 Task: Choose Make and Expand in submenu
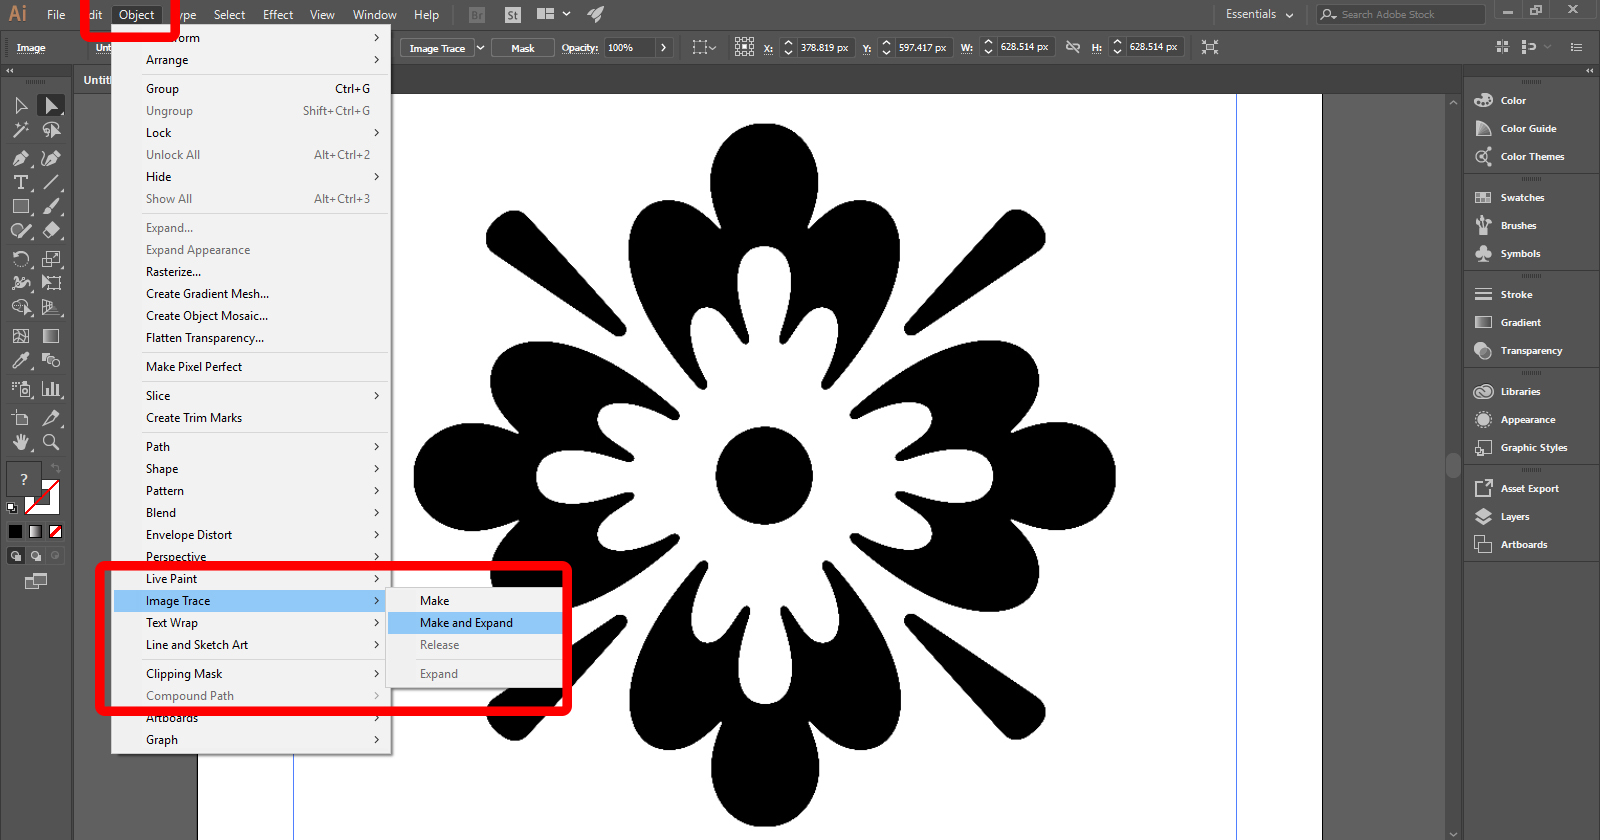[475, 623]
